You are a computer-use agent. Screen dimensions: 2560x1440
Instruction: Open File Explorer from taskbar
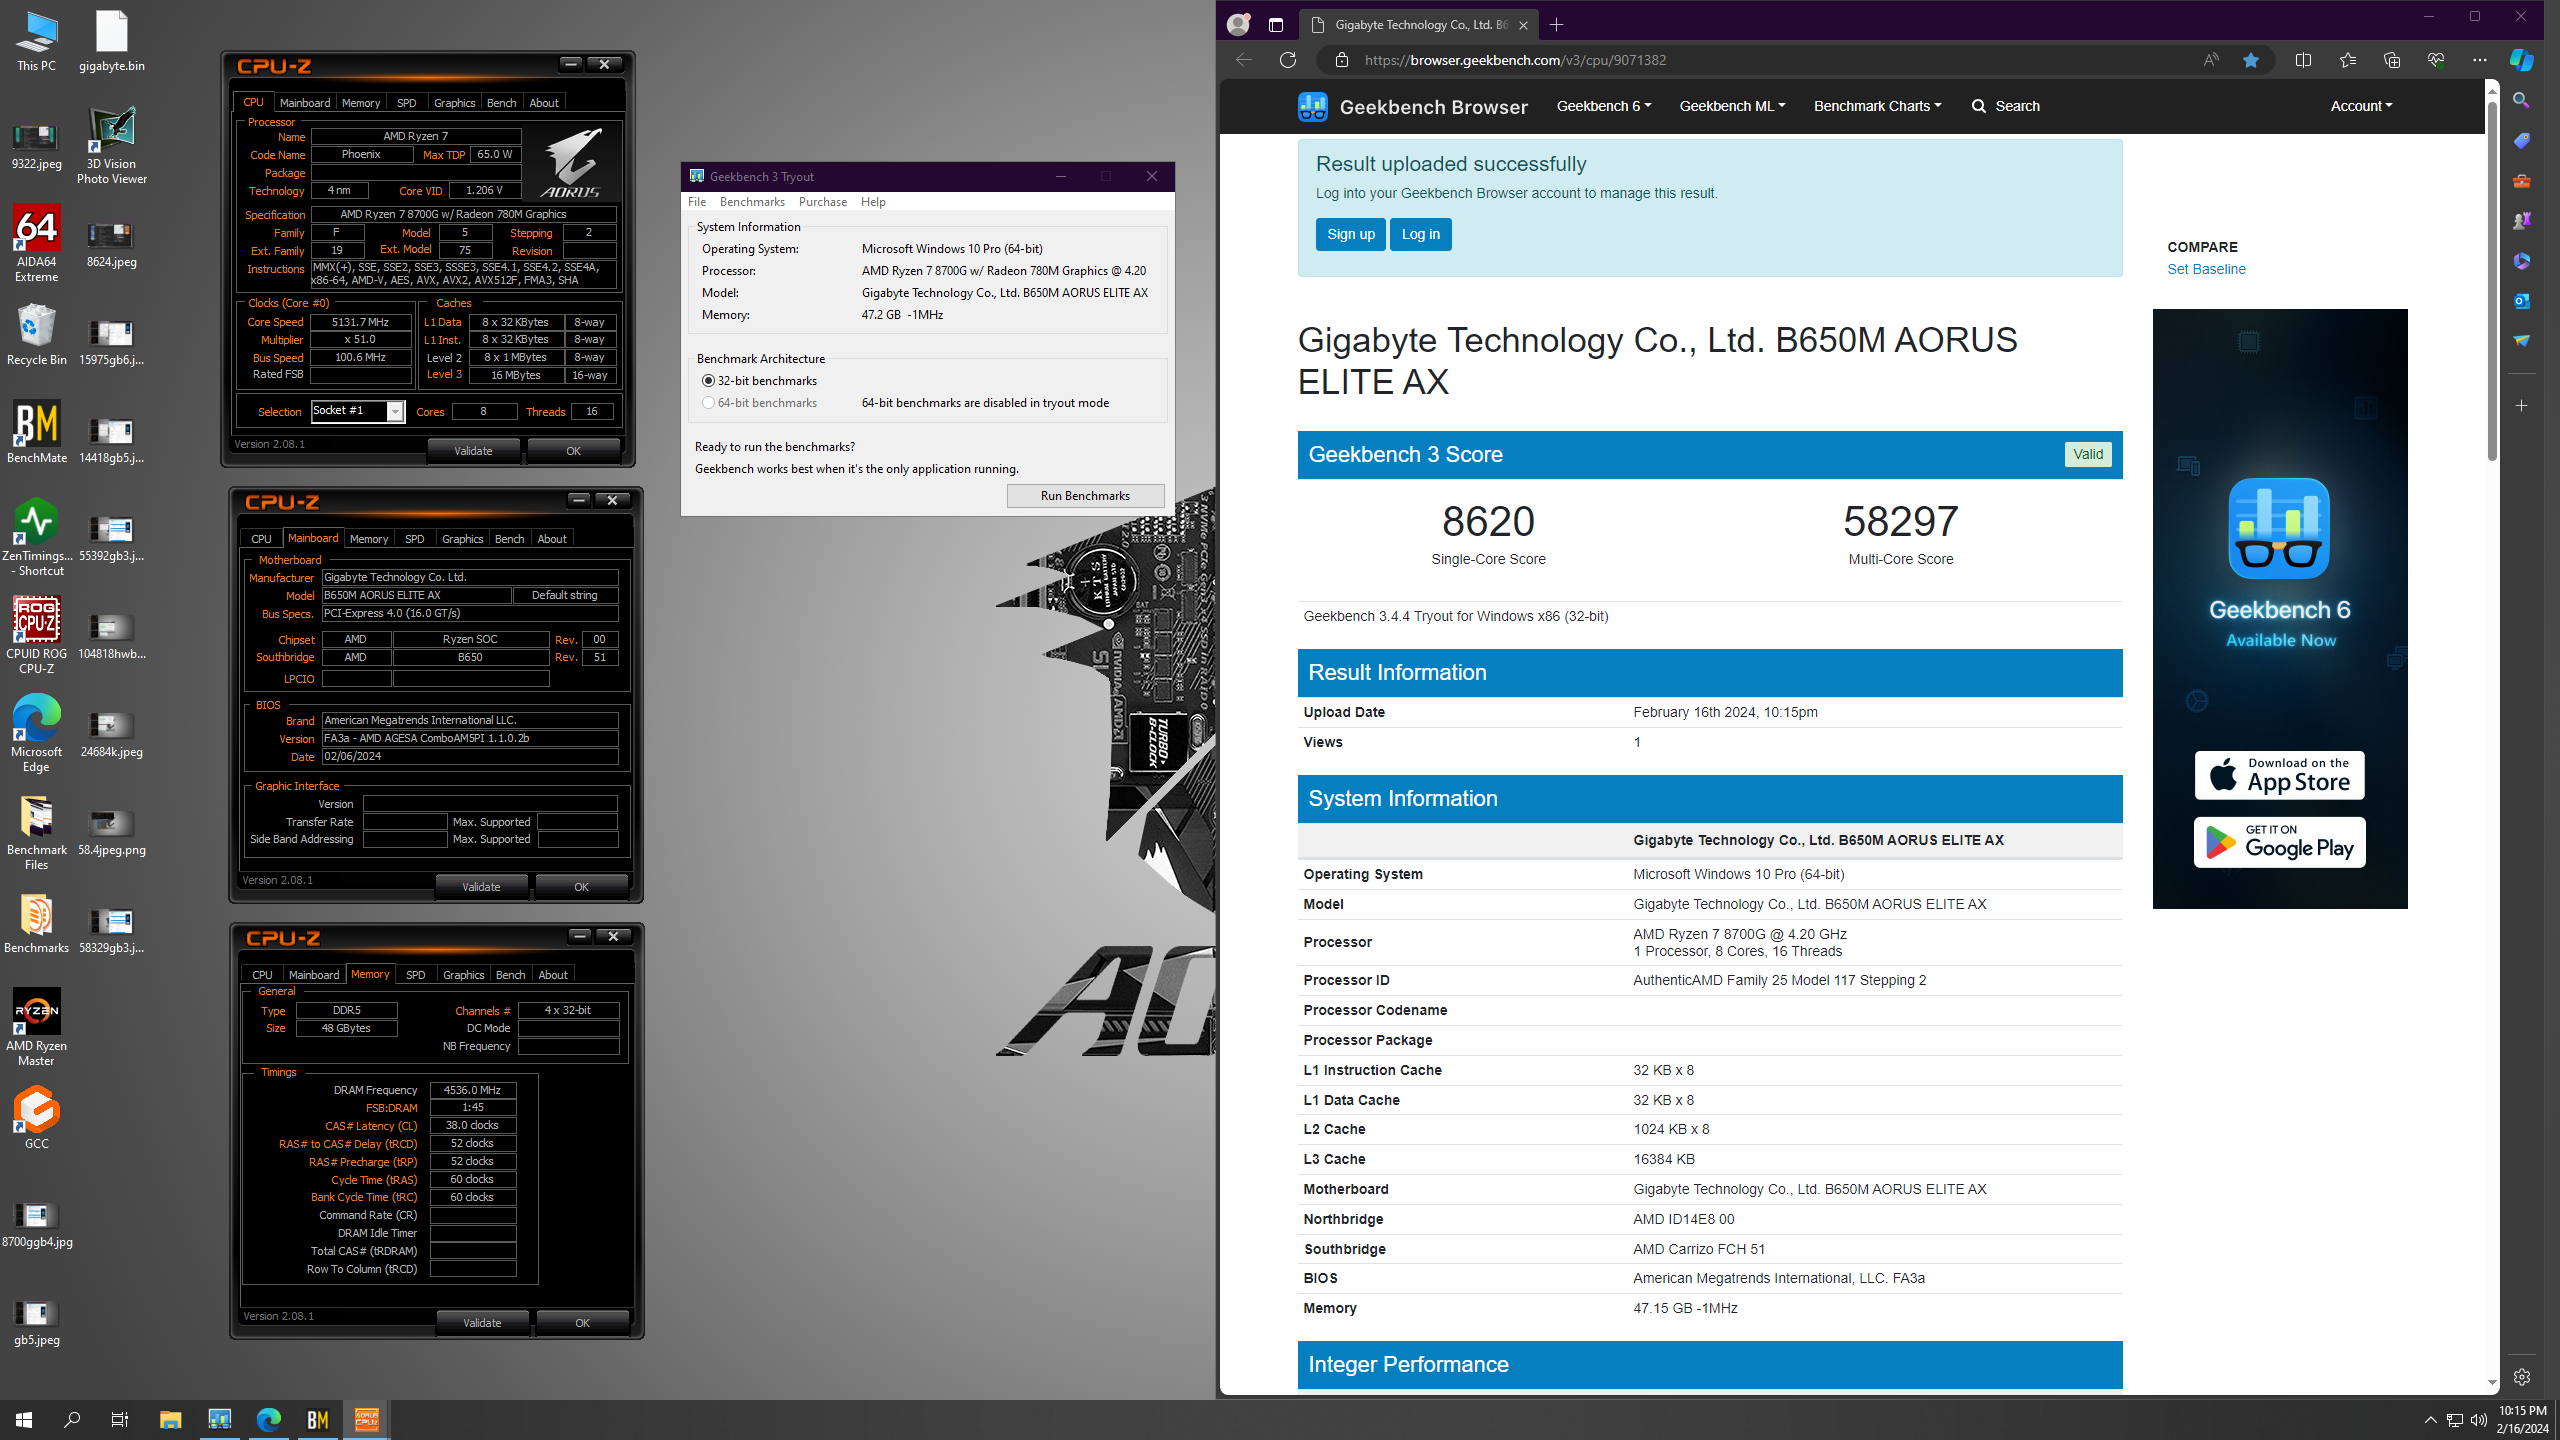click(x=170, y=1419)
